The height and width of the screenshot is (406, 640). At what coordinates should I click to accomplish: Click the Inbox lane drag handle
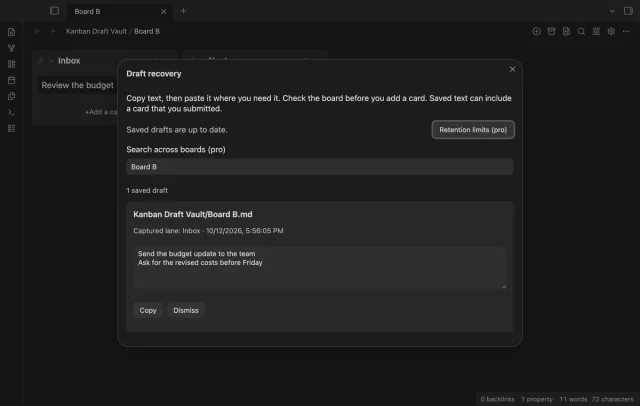coord(41,61)
